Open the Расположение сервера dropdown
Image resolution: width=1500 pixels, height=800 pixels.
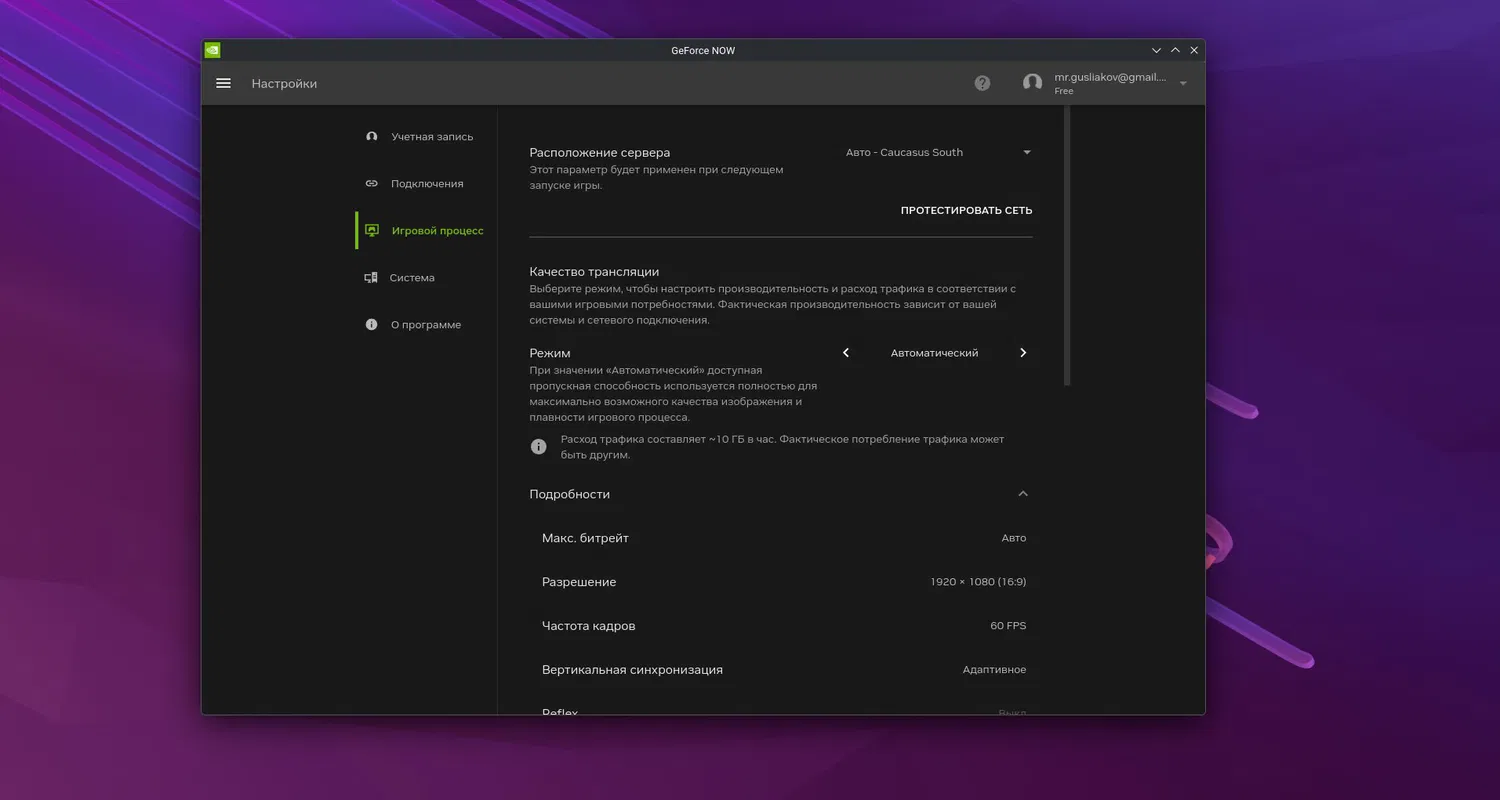[x=936, y=152]
